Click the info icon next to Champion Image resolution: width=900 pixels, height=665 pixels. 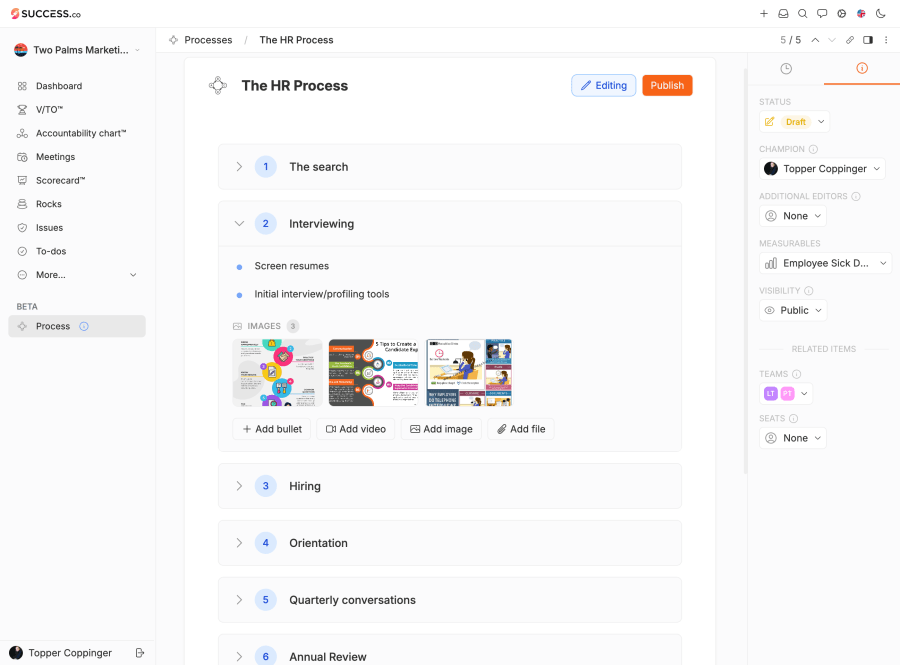(x=813, y=149)
